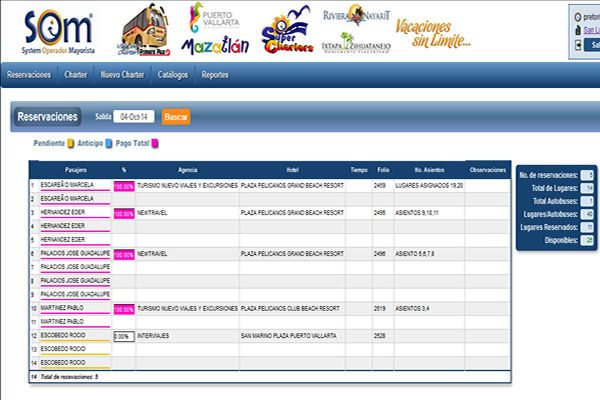
Task: Open the Nuevo Charter menu item
Action: 123,75
